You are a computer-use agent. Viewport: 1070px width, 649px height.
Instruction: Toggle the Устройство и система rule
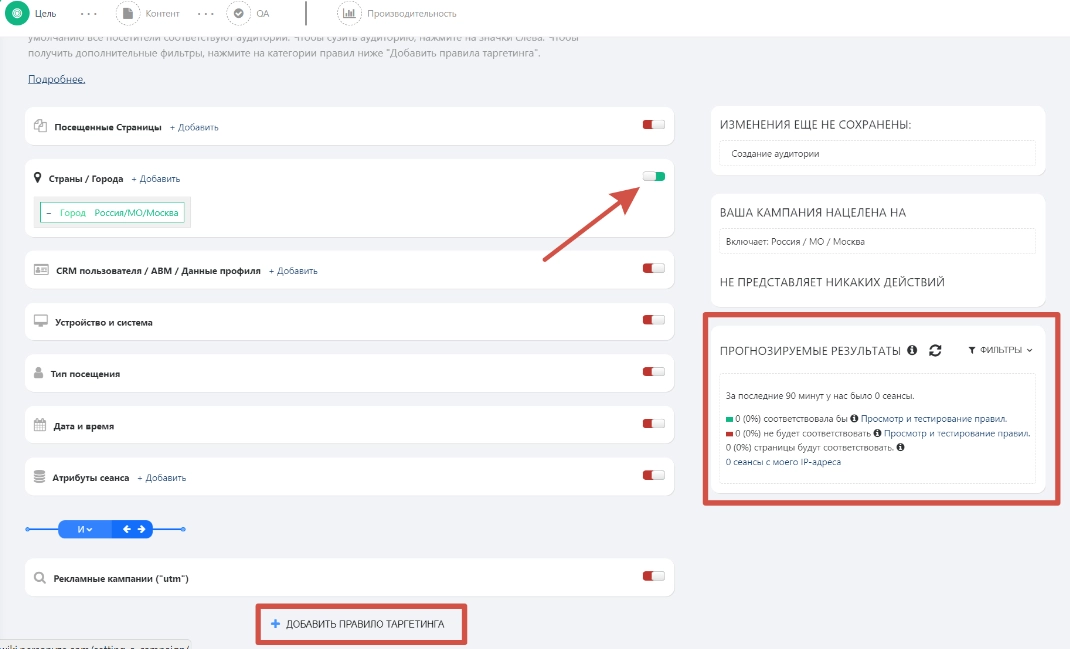tap(654, 320)
